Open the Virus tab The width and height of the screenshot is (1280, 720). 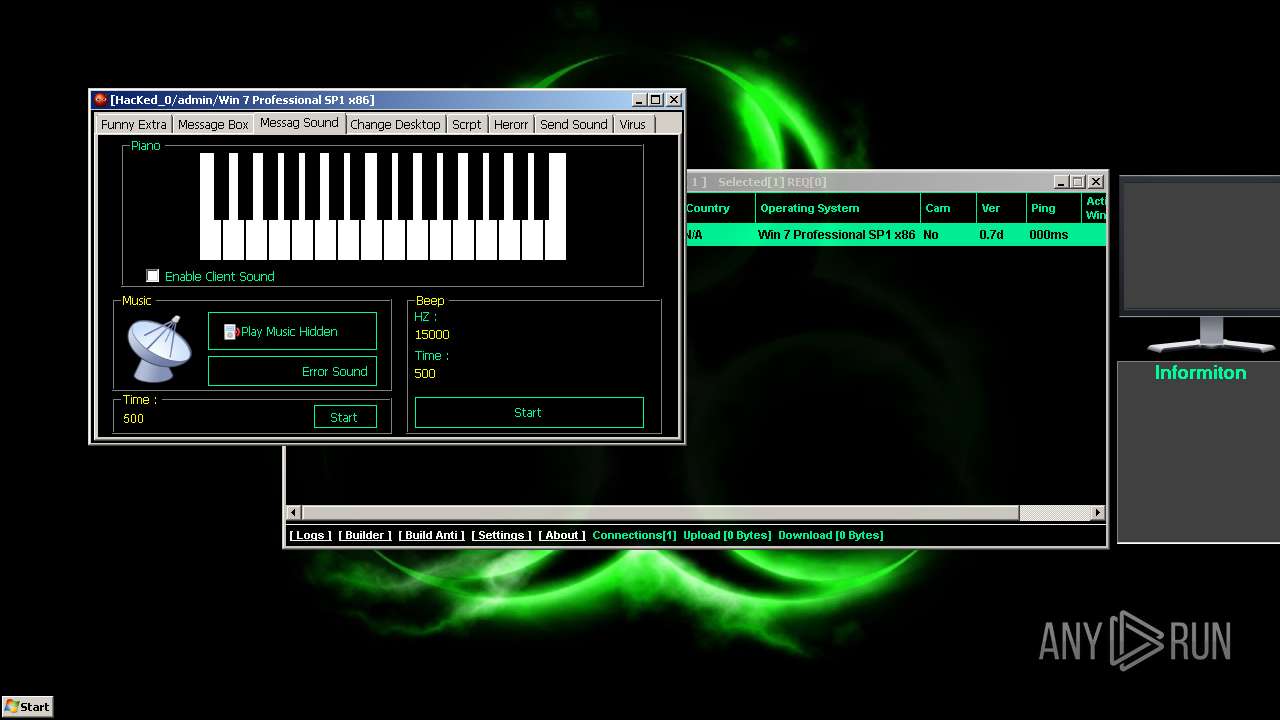(x=633, y=124)
